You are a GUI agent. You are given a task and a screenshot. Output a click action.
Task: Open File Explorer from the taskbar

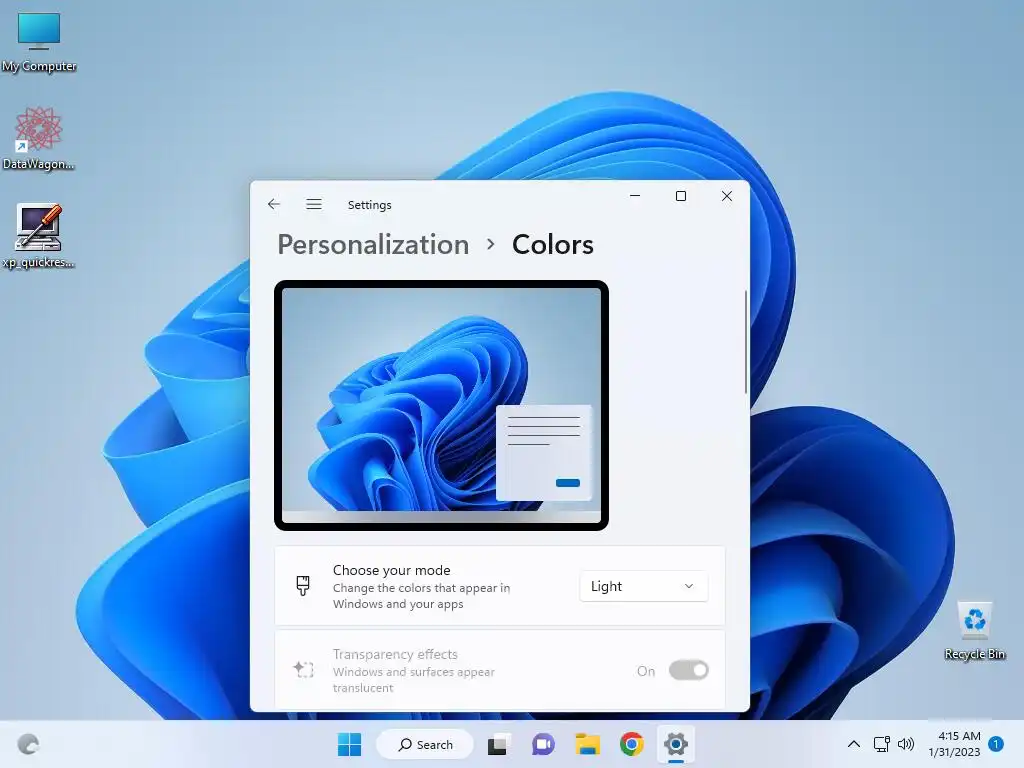pos(587,744)
